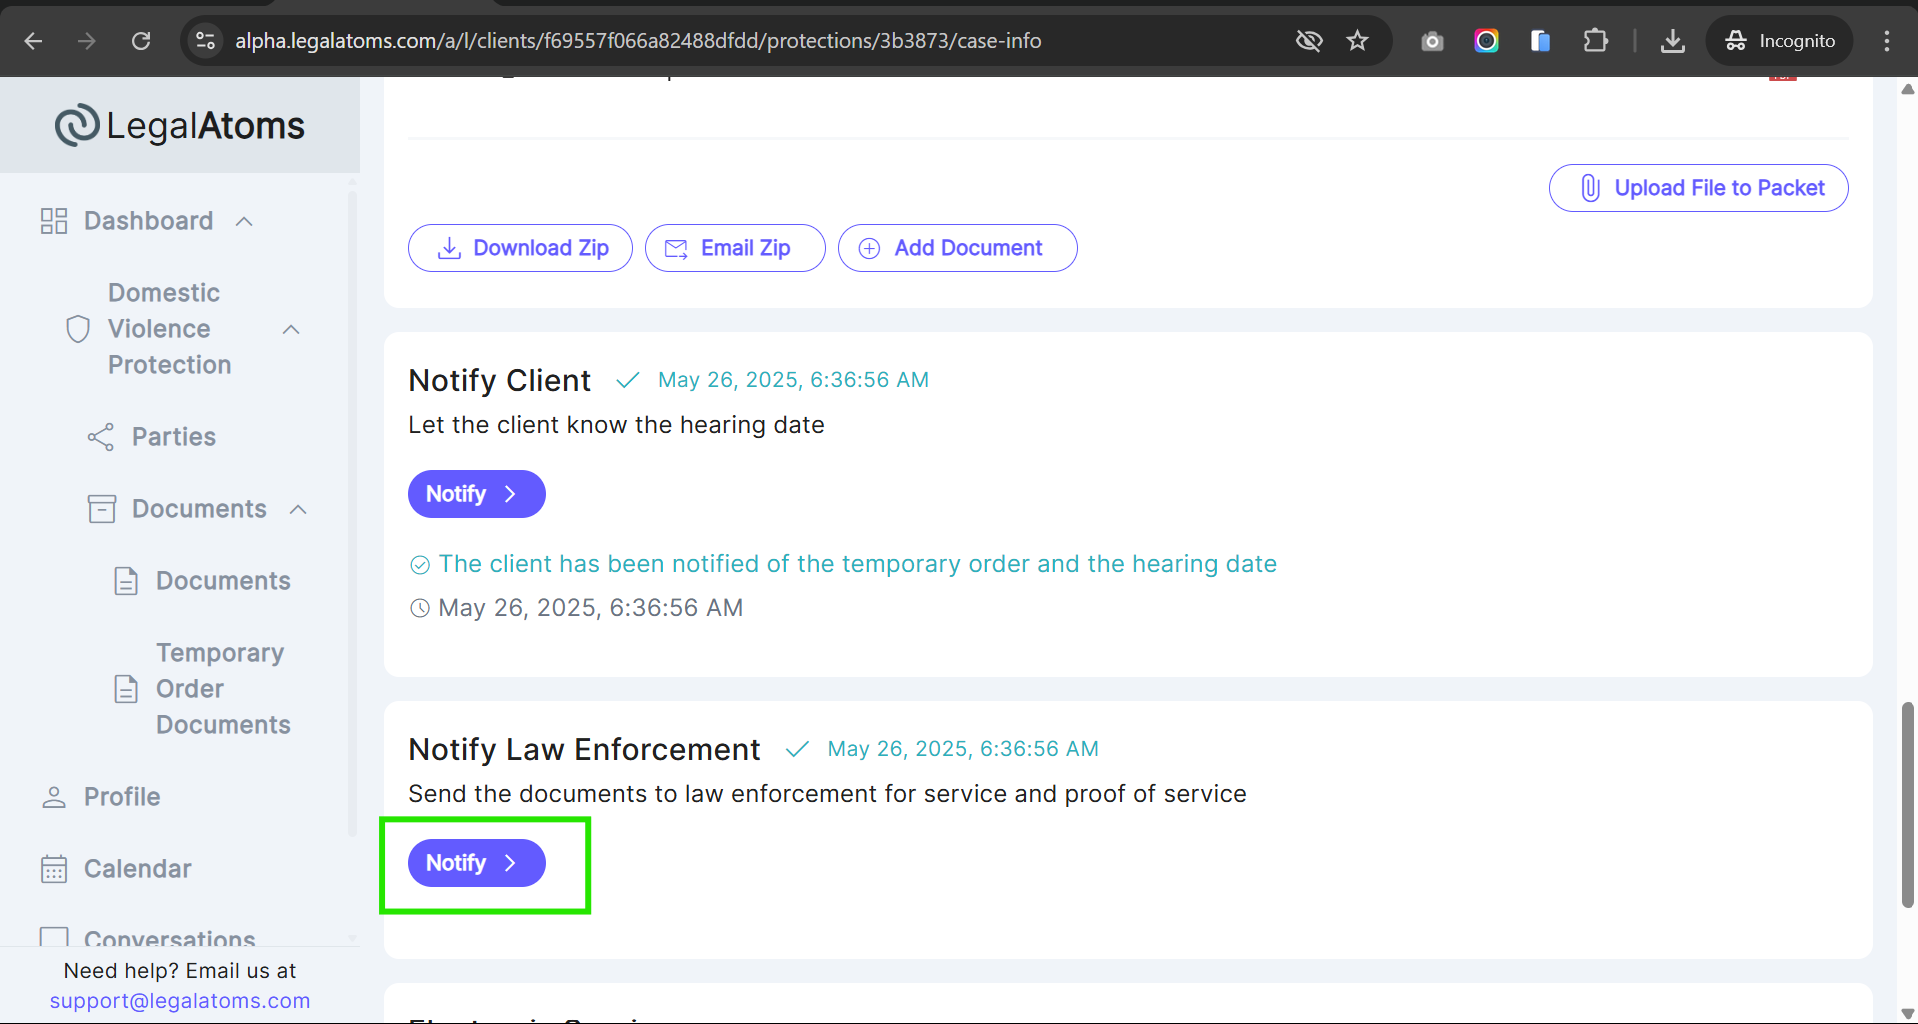This screenshot has height=1024, width=1918.
Task: Collapse the Dashboard section chevron
Action: [244, 221]
